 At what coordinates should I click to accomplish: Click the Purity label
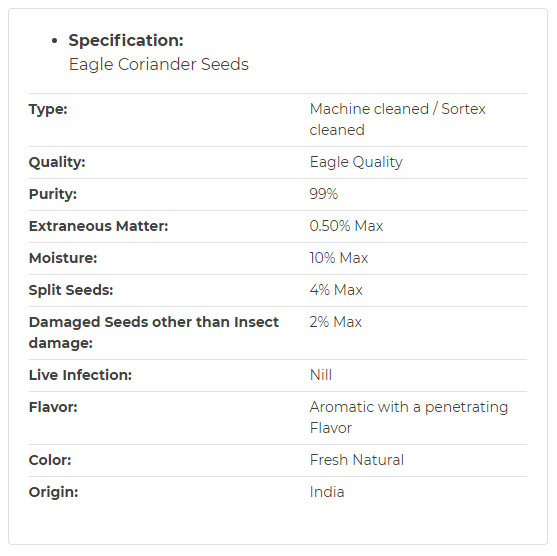pos(53,194)
